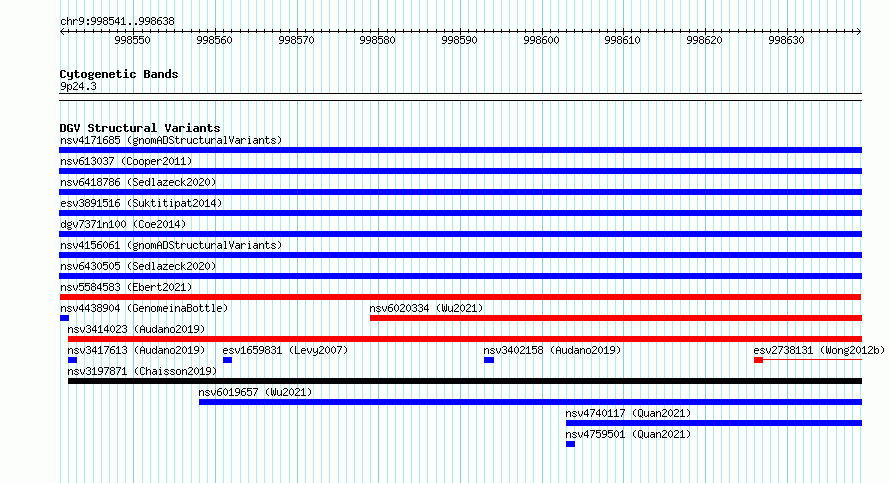Click ruler position 998610
The height and width of the screenshot is (483, 890).
pos(623,40)
